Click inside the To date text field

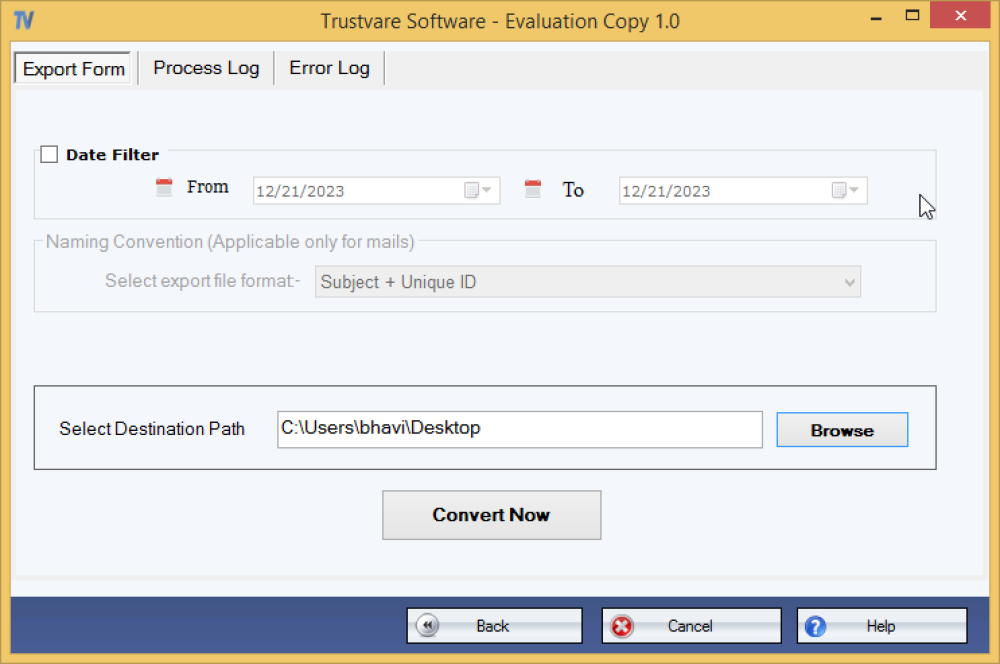tap(720, 191)
